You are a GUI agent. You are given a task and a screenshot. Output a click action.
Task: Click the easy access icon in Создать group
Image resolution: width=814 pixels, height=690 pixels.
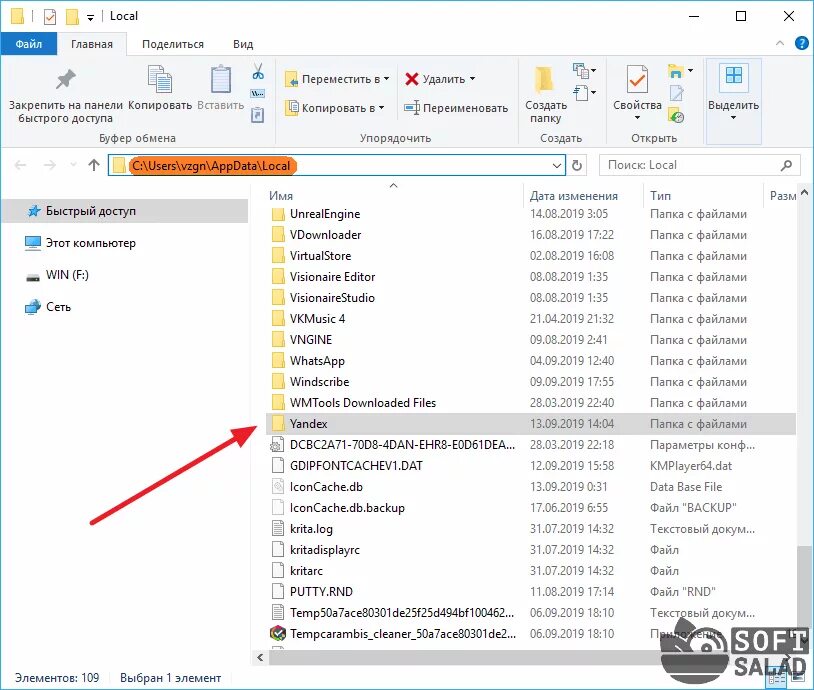[x=581, y=93]
